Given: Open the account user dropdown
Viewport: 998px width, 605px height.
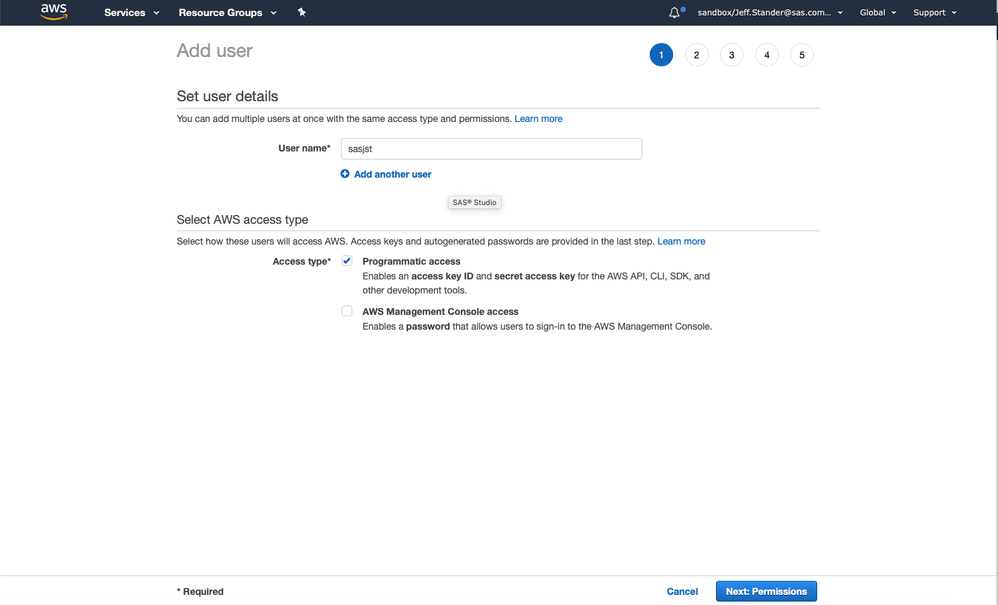Looking at the screenshot, I should tap(769, 13).
